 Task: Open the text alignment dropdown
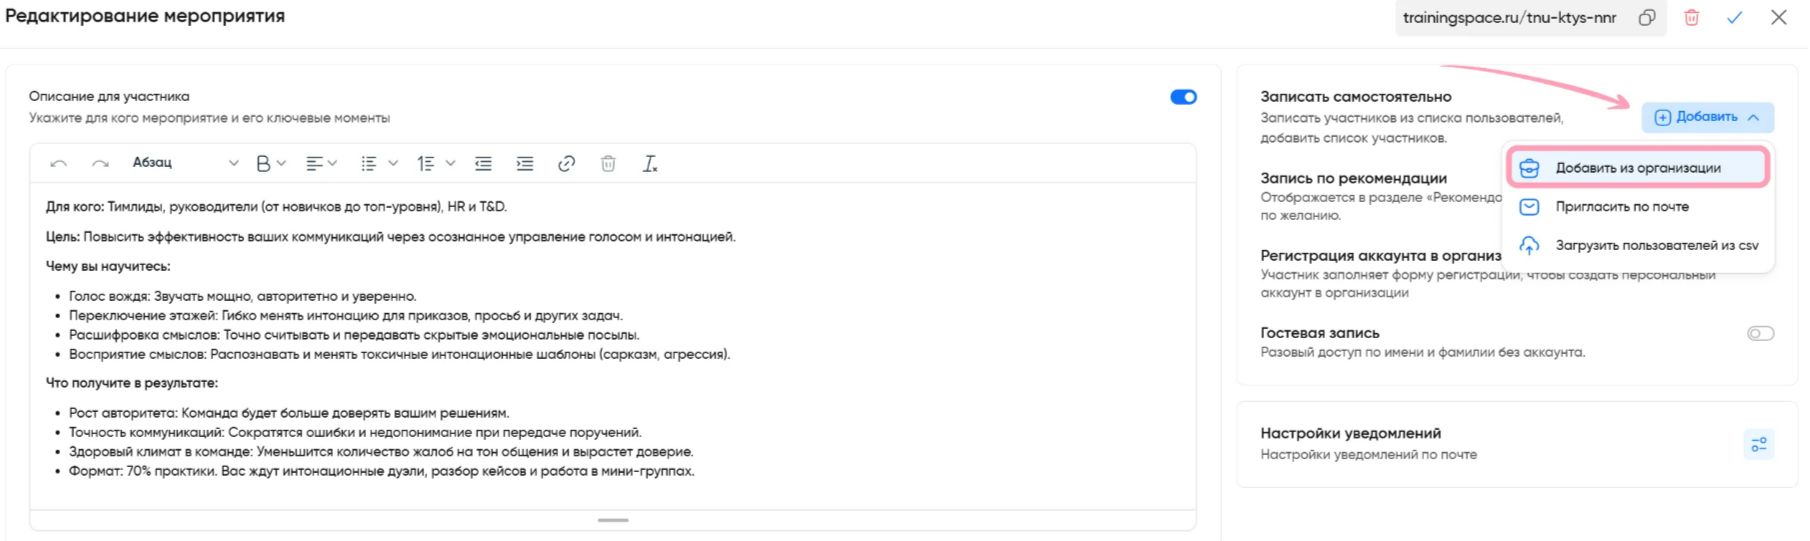321,163
